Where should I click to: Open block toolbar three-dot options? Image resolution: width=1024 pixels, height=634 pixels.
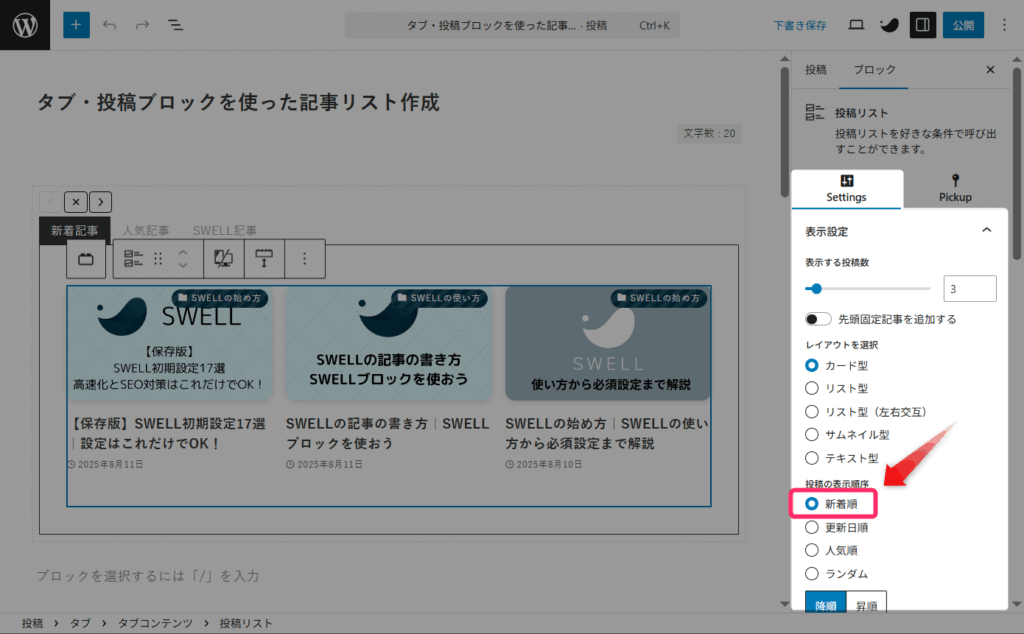[304, 259]
